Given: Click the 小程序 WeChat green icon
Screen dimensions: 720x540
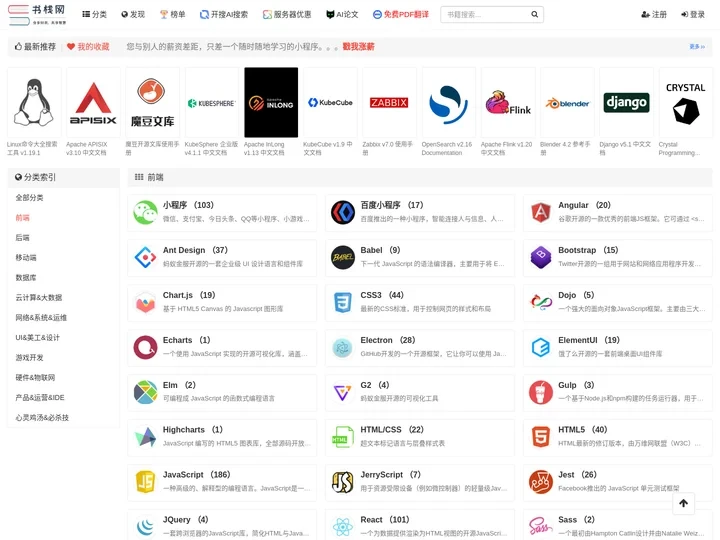Looking at the screenshot, I should point(146,213).
